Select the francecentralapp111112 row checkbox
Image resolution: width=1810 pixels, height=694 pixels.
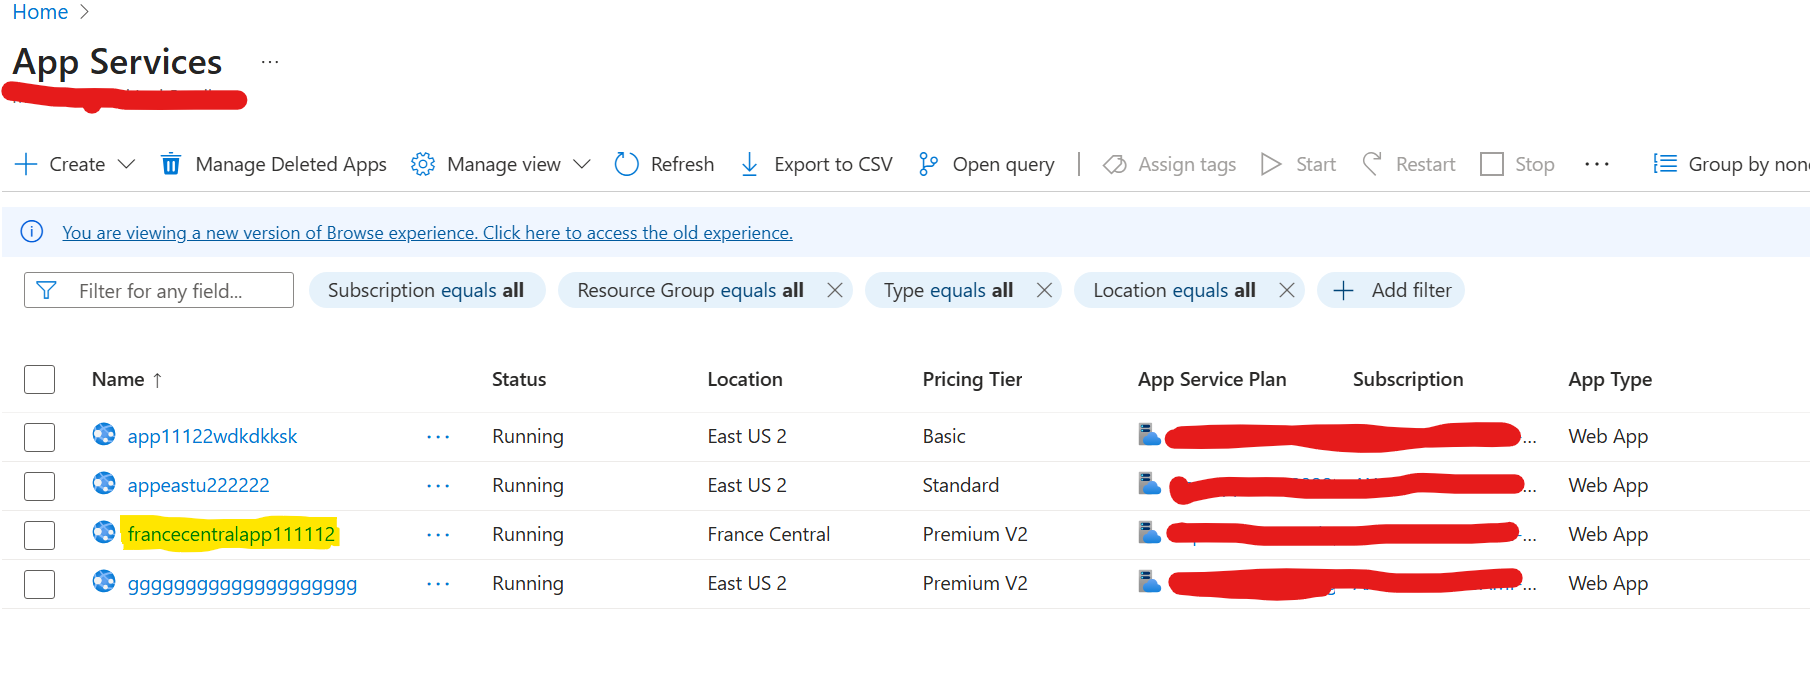pos(39,535)
